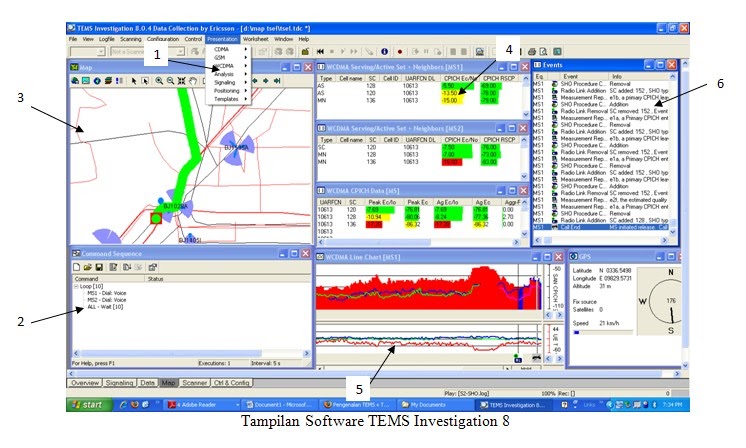Click Open folder icon in Command Sequence
Viewport: 746px width, 448px height.
click(x=88, y=267)
